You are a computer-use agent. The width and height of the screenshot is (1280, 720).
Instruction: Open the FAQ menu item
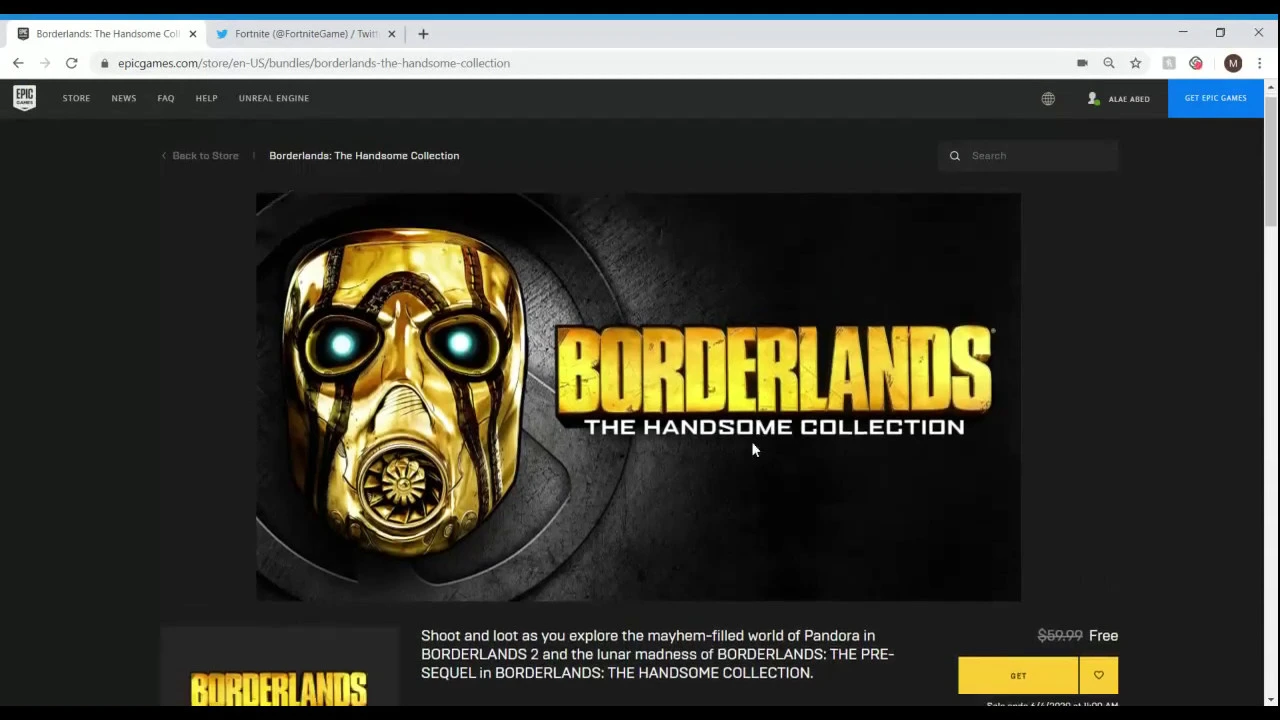pyautogui.click(x=166, y=98)
